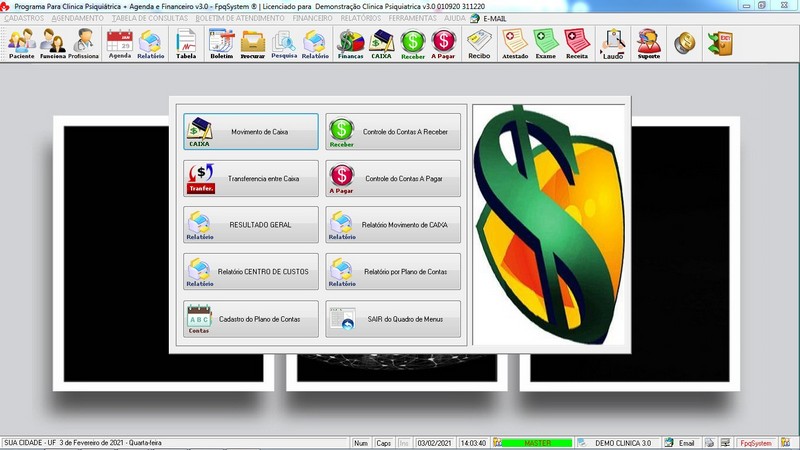The height and width of the screenshot is (450, 800).
Task: Open Relatório por Plano de Contas button
Action: click(393, 272)
